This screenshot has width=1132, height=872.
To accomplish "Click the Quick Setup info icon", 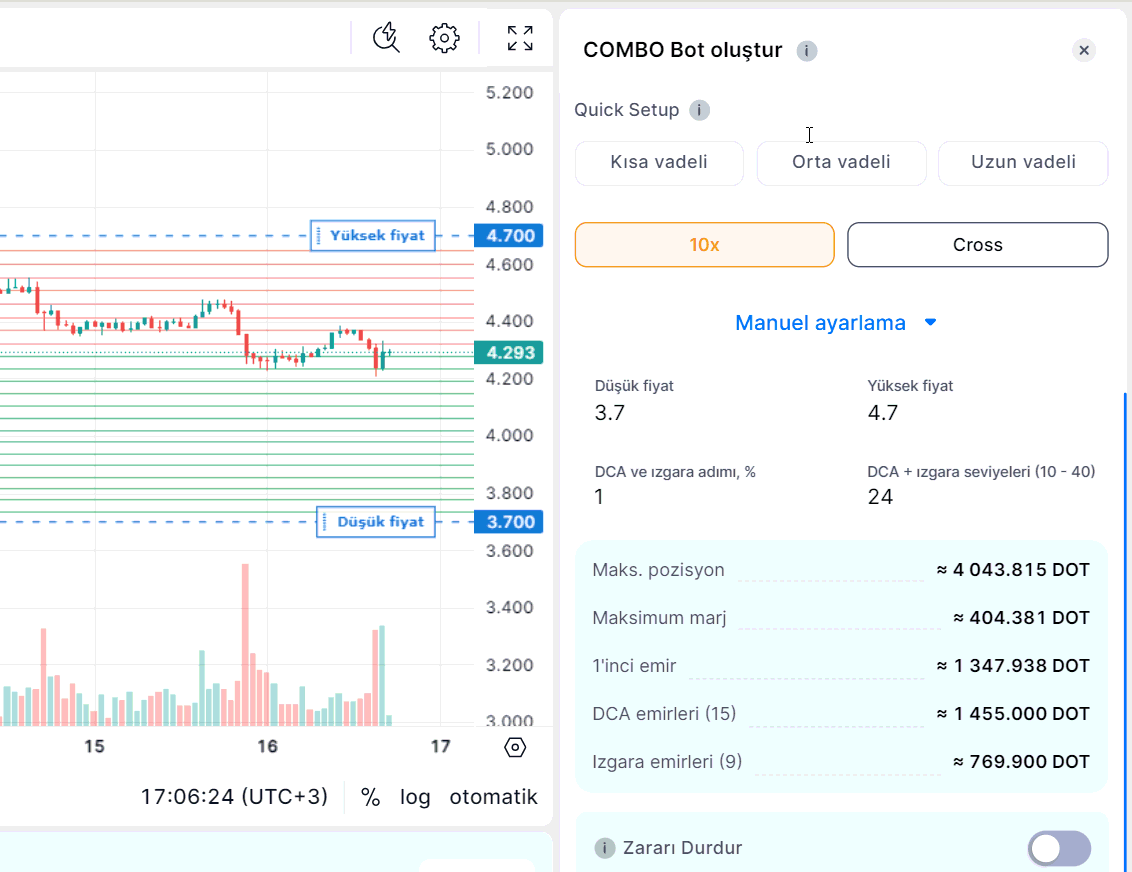I will pyautogui.click(x=700, y=110).
